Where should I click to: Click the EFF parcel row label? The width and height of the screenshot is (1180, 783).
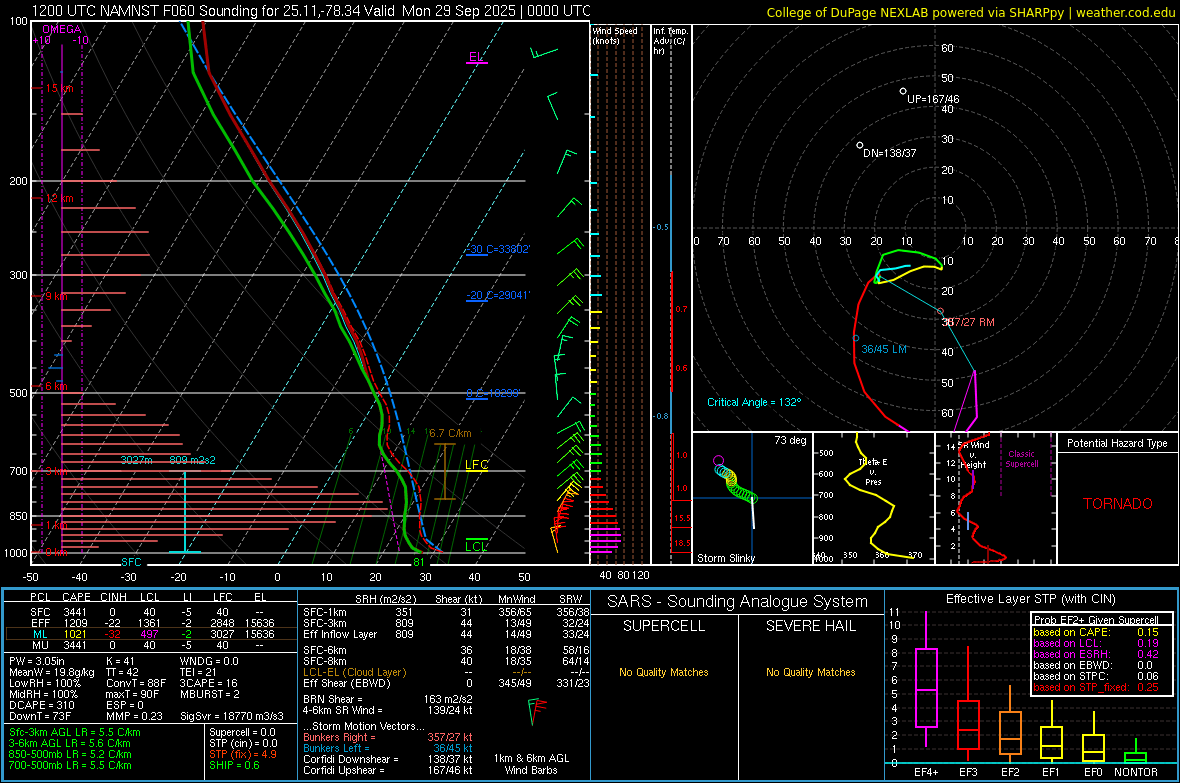tap(40, 623)
